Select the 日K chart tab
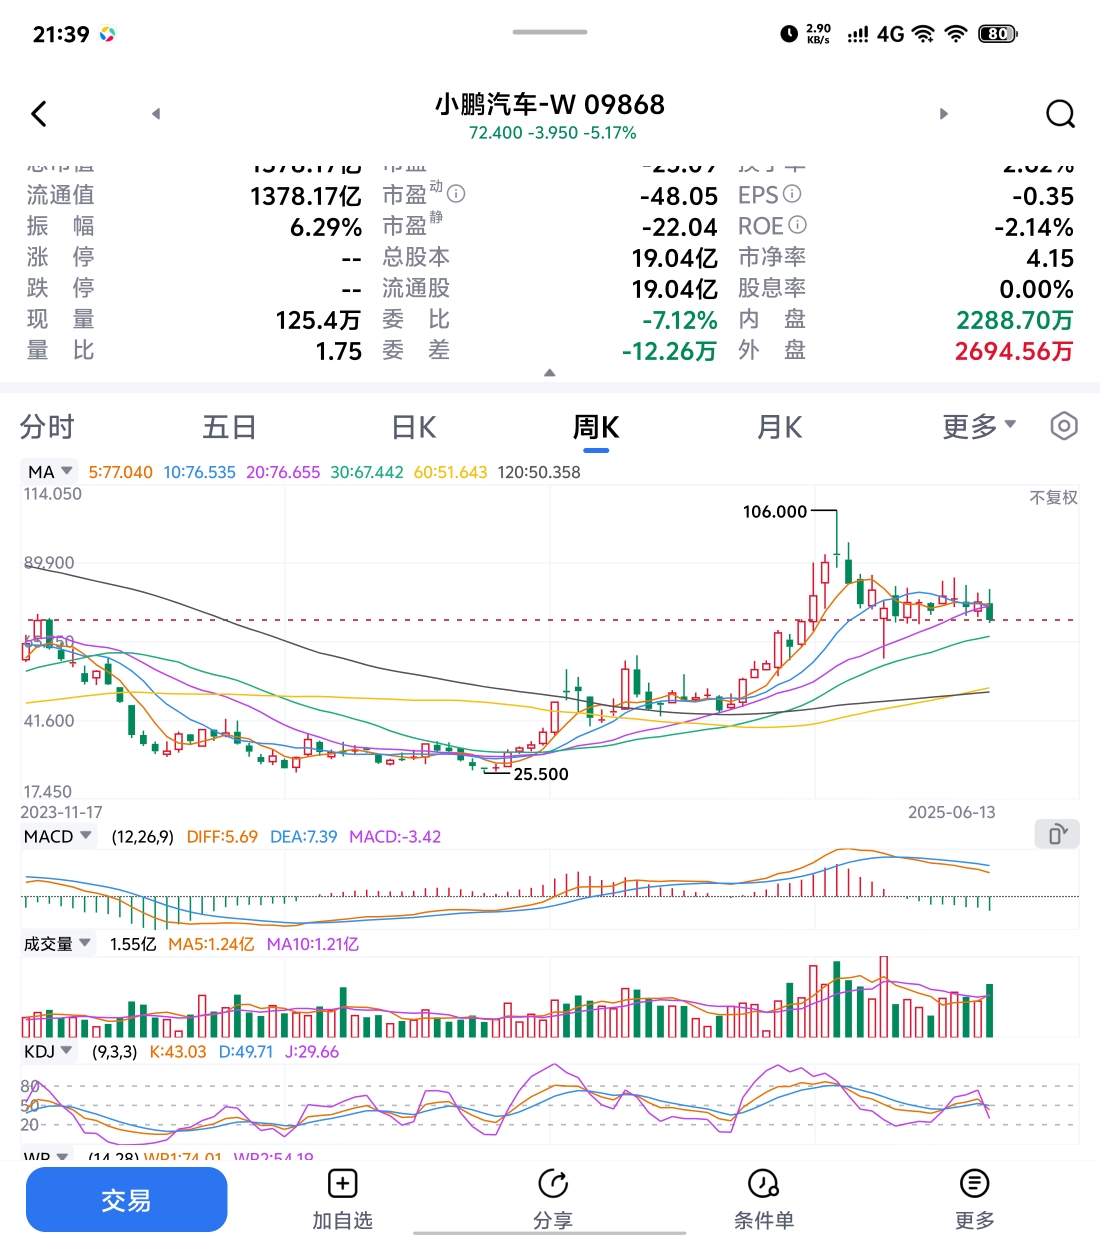Screen dimensions: 1100x1240 click(x=413, y=427)
